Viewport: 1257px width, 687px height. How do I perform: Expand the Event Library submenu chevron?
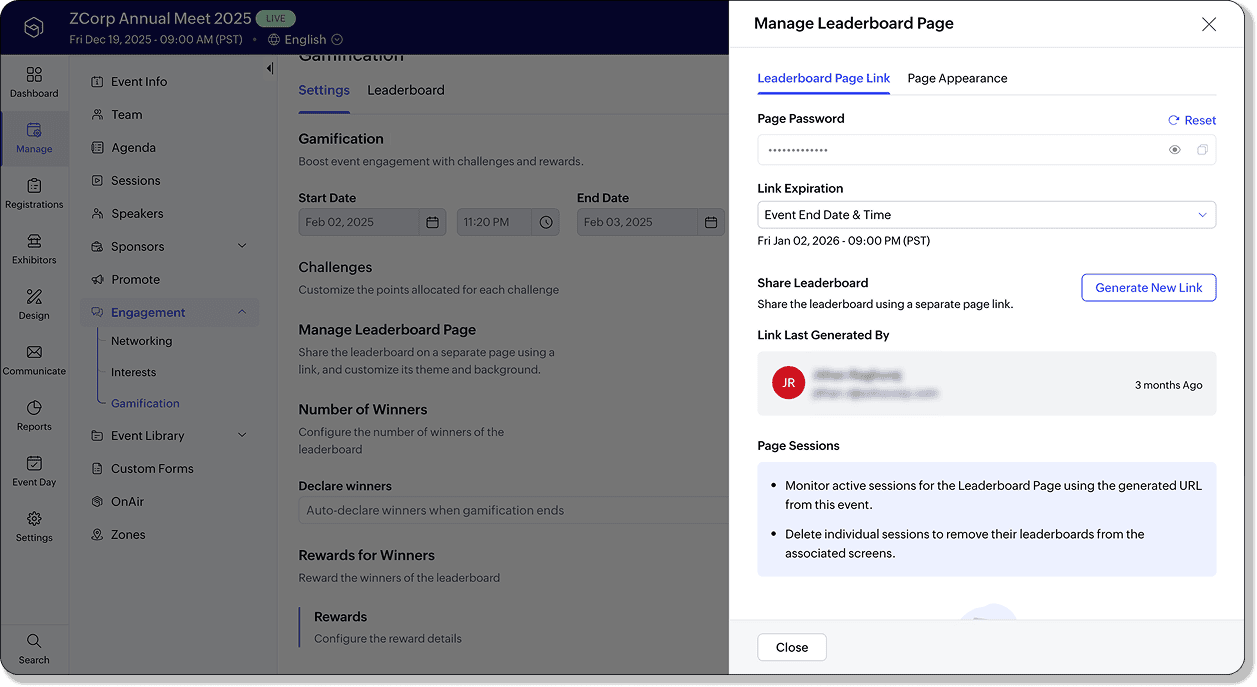[242, 436]
